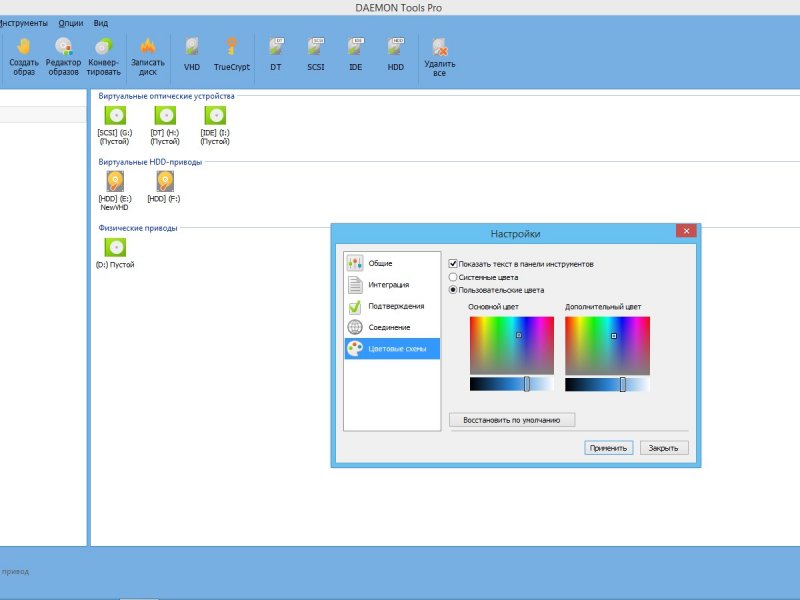Screen dimensions: 800x600
Task: Click the Основной цвет brightness slider
Action: click(512, 384)
